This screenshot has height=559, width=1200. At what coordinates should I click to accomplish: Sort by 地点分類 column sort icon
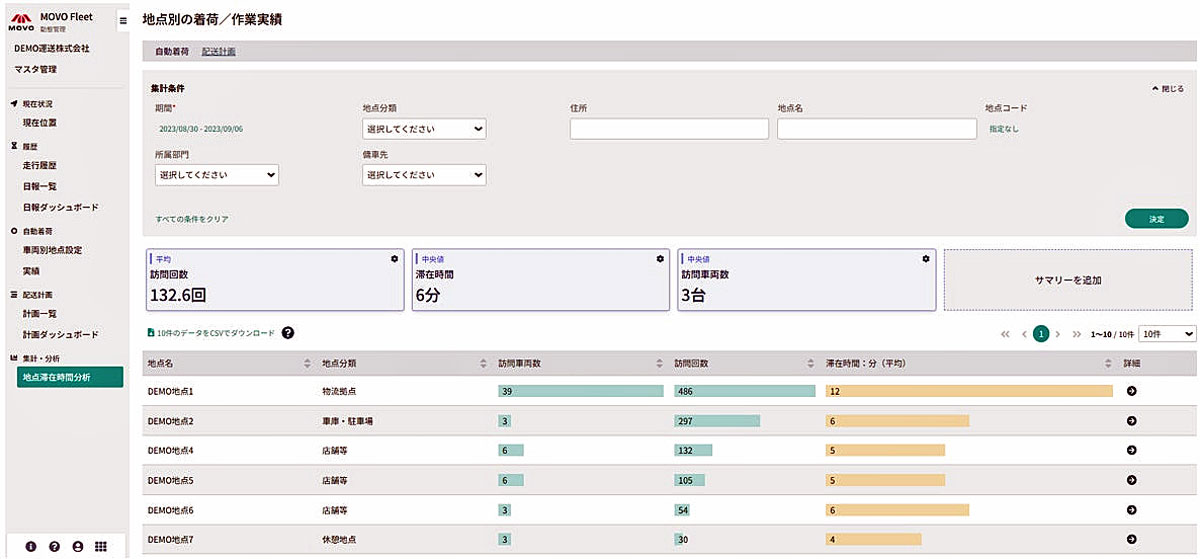pos(484,363)
